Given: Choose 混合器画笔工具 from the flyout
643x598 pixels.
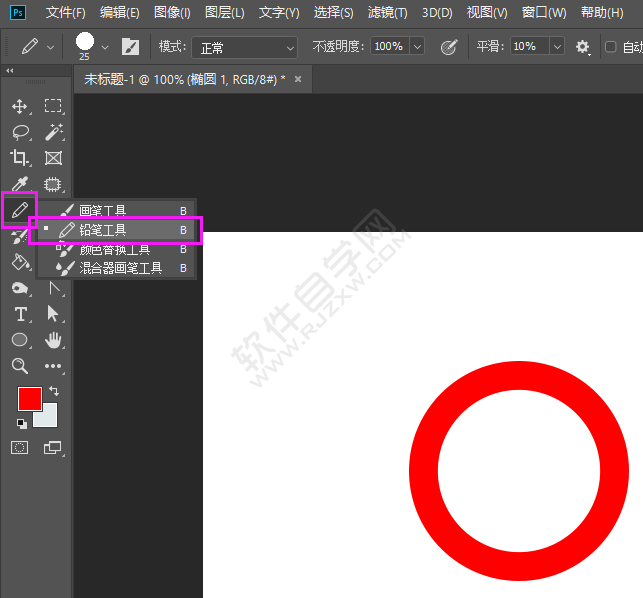Looking at the screenshot, I should tap(116, 268).
